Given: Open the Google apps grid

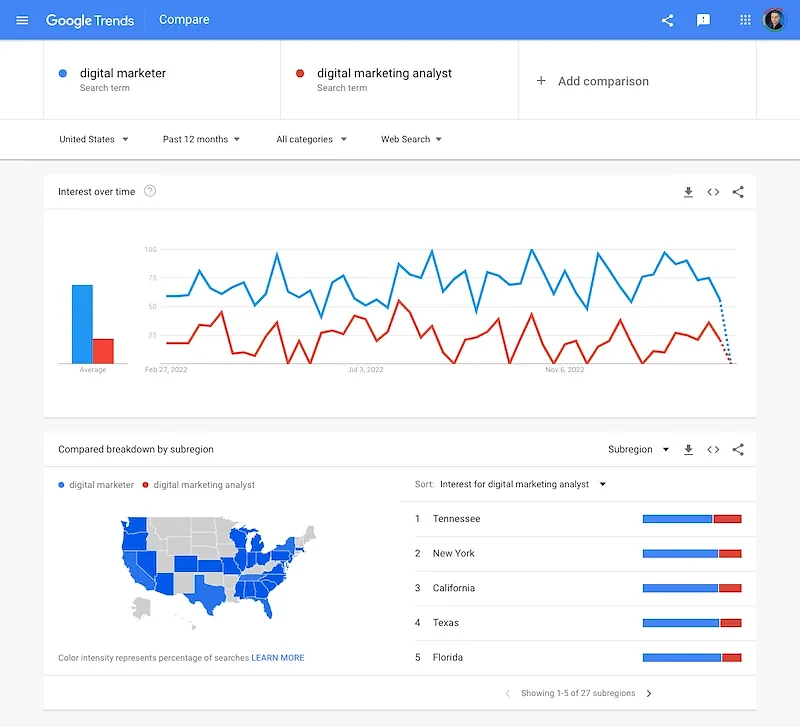Looking at the screenshot, I should (745, 20).
